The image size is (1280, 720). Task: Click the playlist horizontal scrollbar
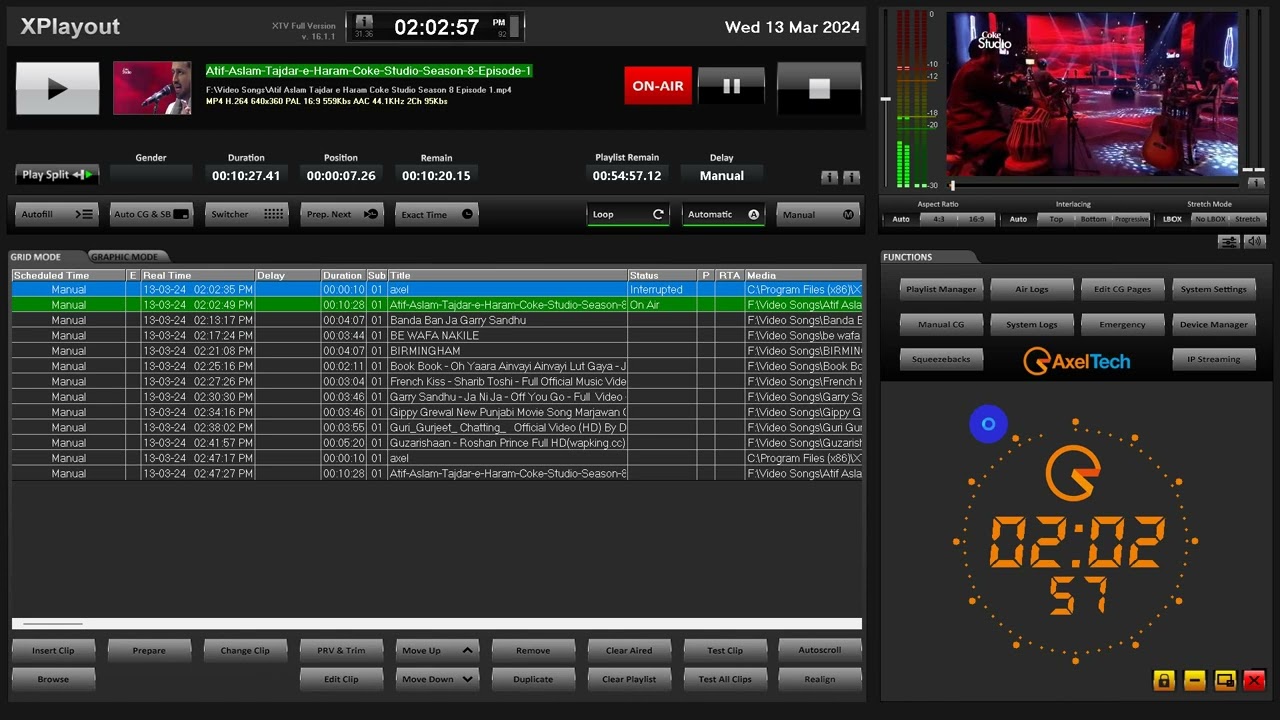pyautogui.click(x=436, y=624)
